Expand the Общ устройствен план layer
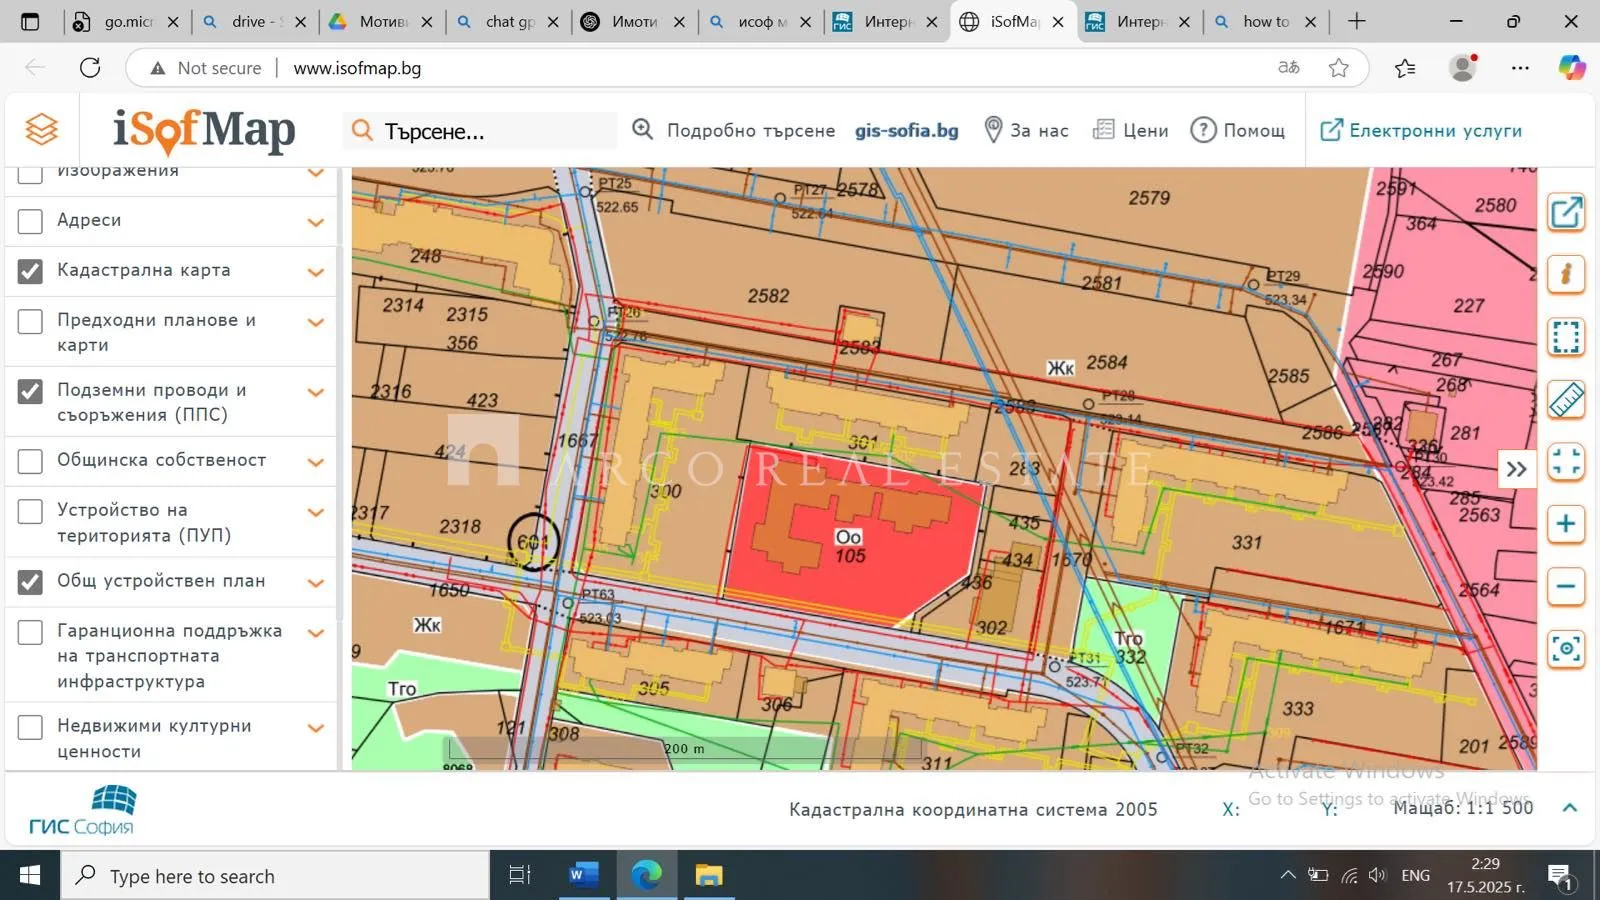The height and width of the screenshot is (900, 1600). tap(316, 583)
